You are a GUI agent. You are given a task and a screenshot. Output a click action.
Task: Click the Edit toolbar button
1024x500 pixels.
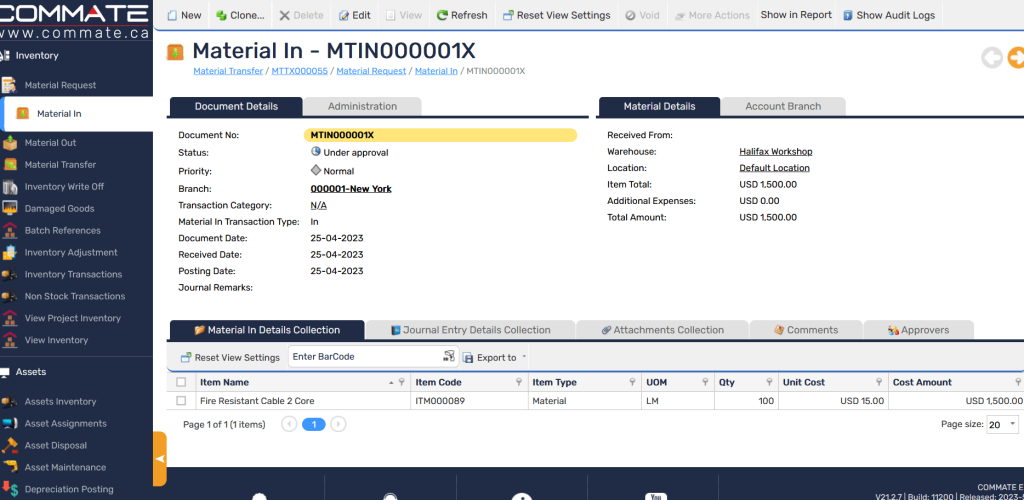tap(355, 16)
